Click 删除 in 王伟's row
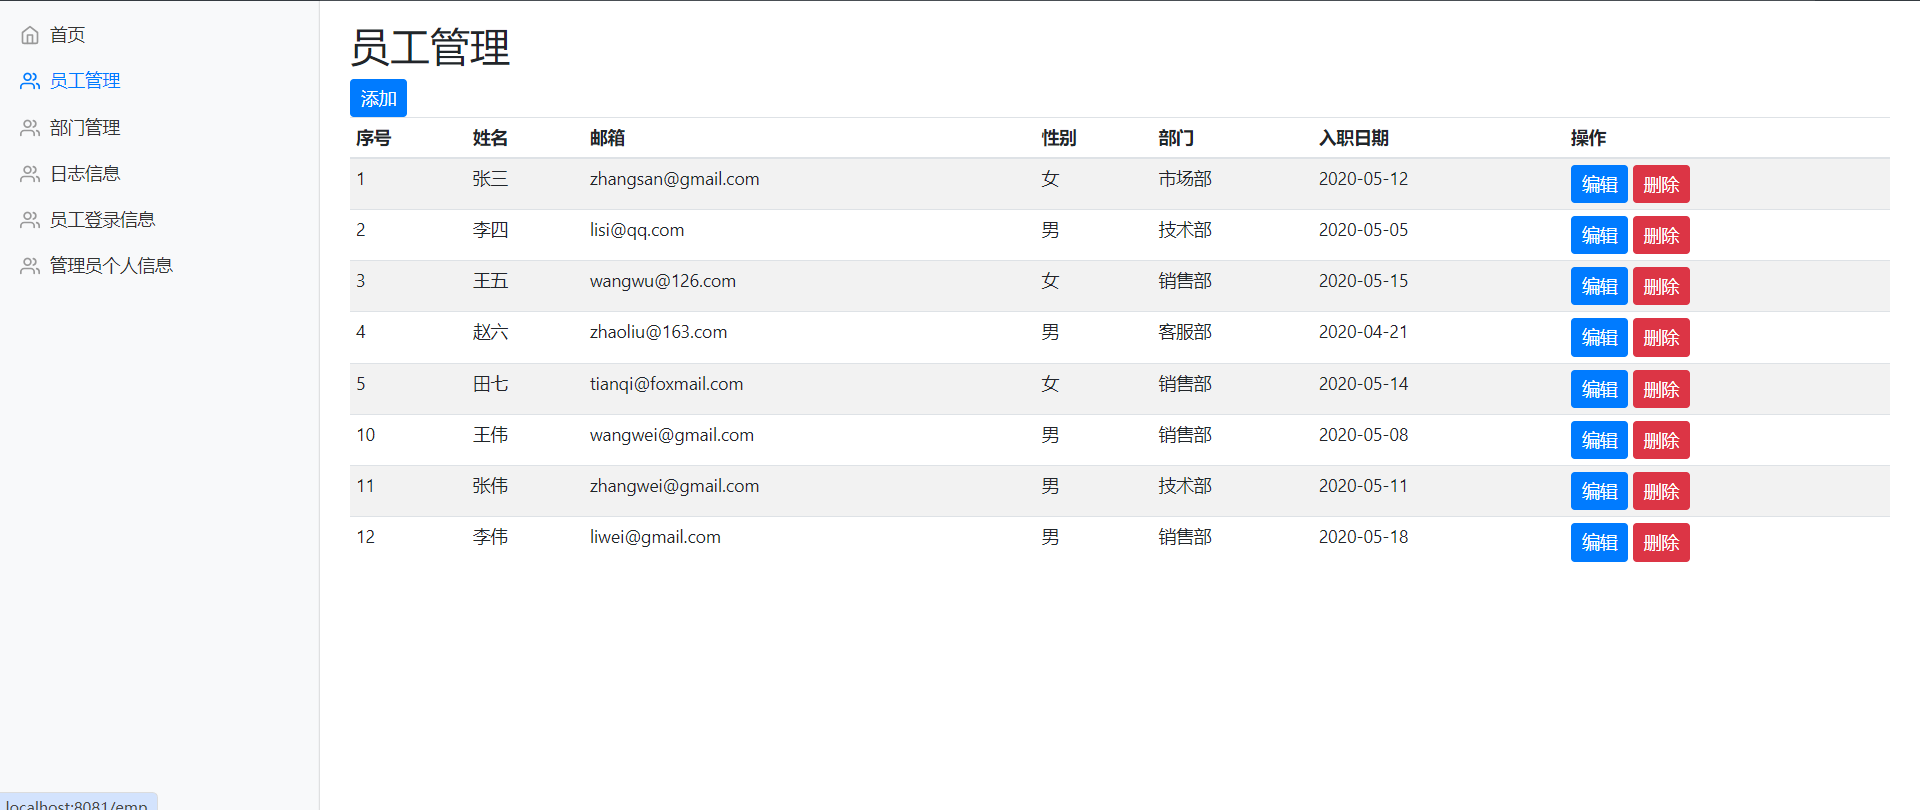This screenshot has width=1920, height=810. [1661, 440]
